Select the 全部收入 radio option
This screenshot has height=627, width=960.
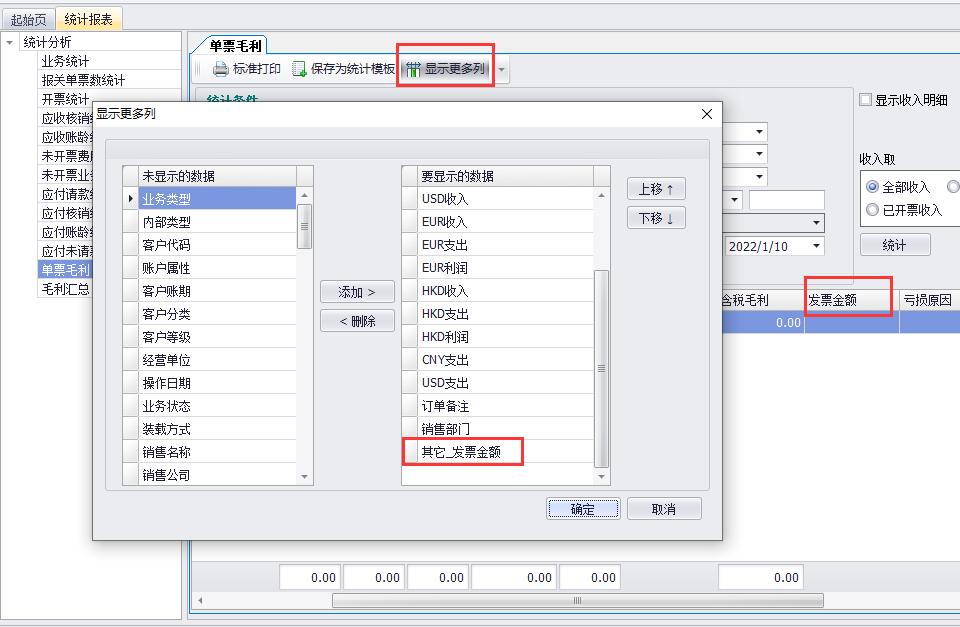pyautogui.click(x=873, y=187)
